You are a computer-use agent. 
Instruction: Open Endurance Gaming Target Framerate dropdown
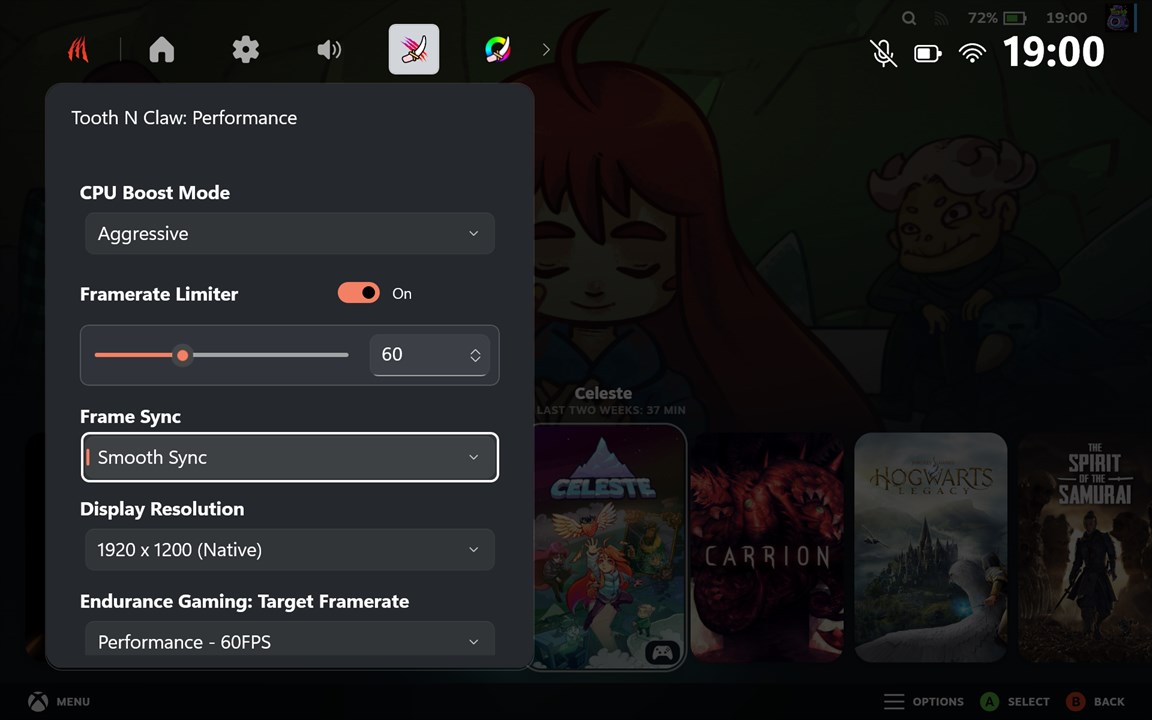pyautogui.click(x=289, y=639)
